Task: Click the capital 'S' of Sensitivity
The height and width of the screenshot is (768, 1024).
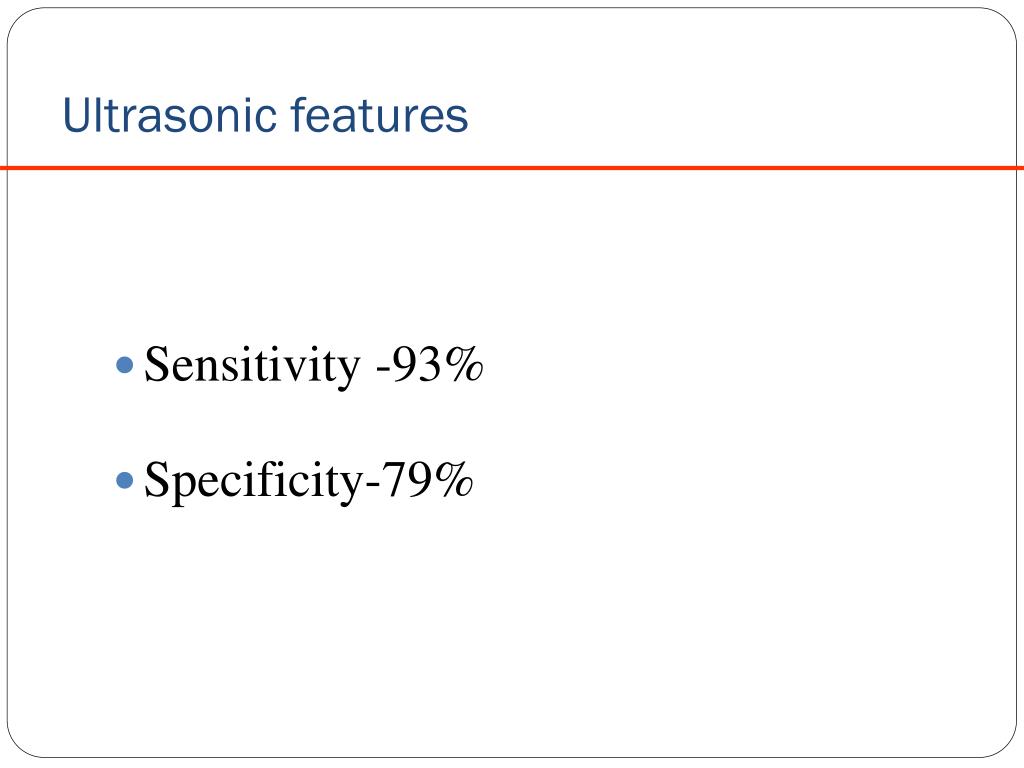Action: (157, 364)
